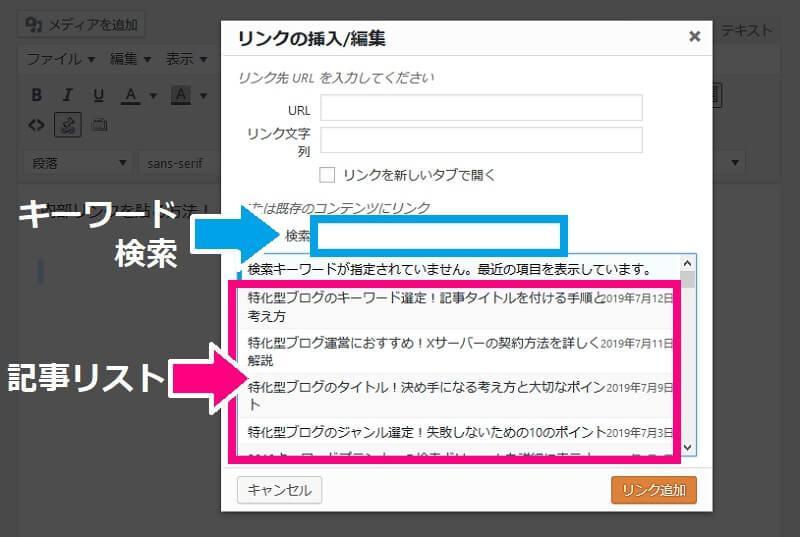Close the リンクの挿入/編集 dialog
The image size is (800, 537).
coord(694,36)
